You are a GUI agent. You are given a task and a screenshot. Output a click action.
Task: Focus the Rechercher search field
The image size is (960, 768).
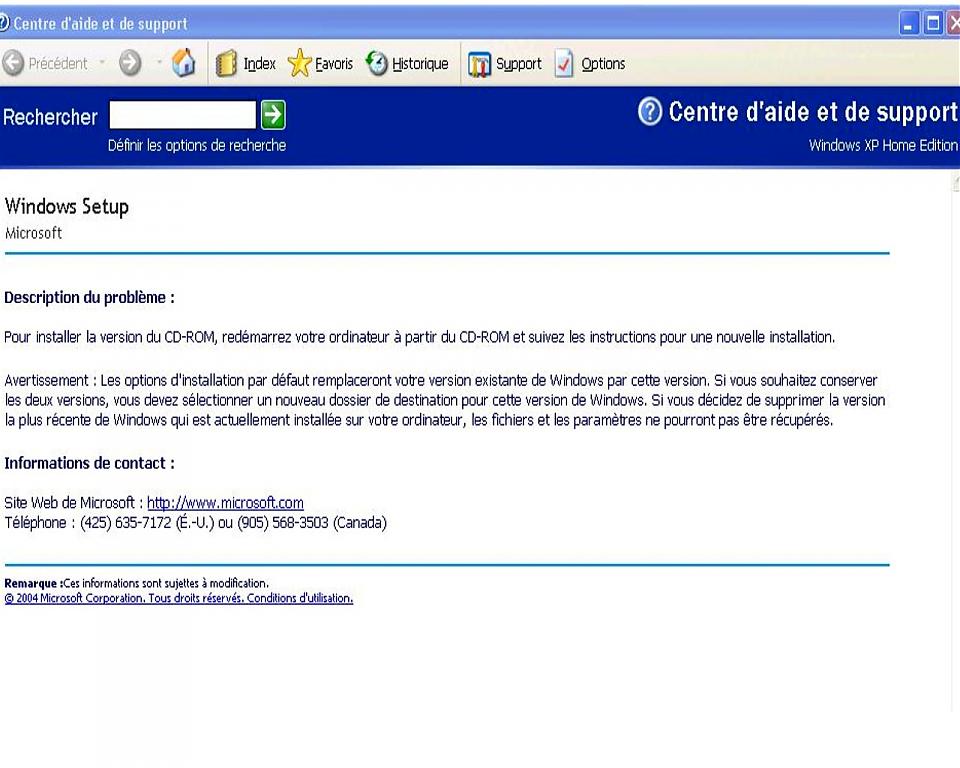pos(182,115)
